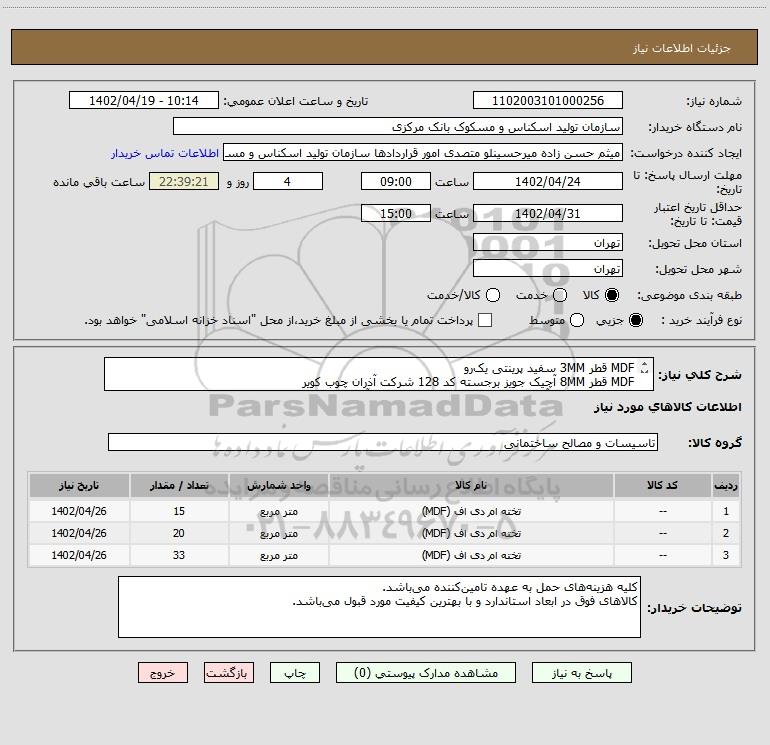
Task: Click the MDF item name in row 1
Action: pos(471,511)
